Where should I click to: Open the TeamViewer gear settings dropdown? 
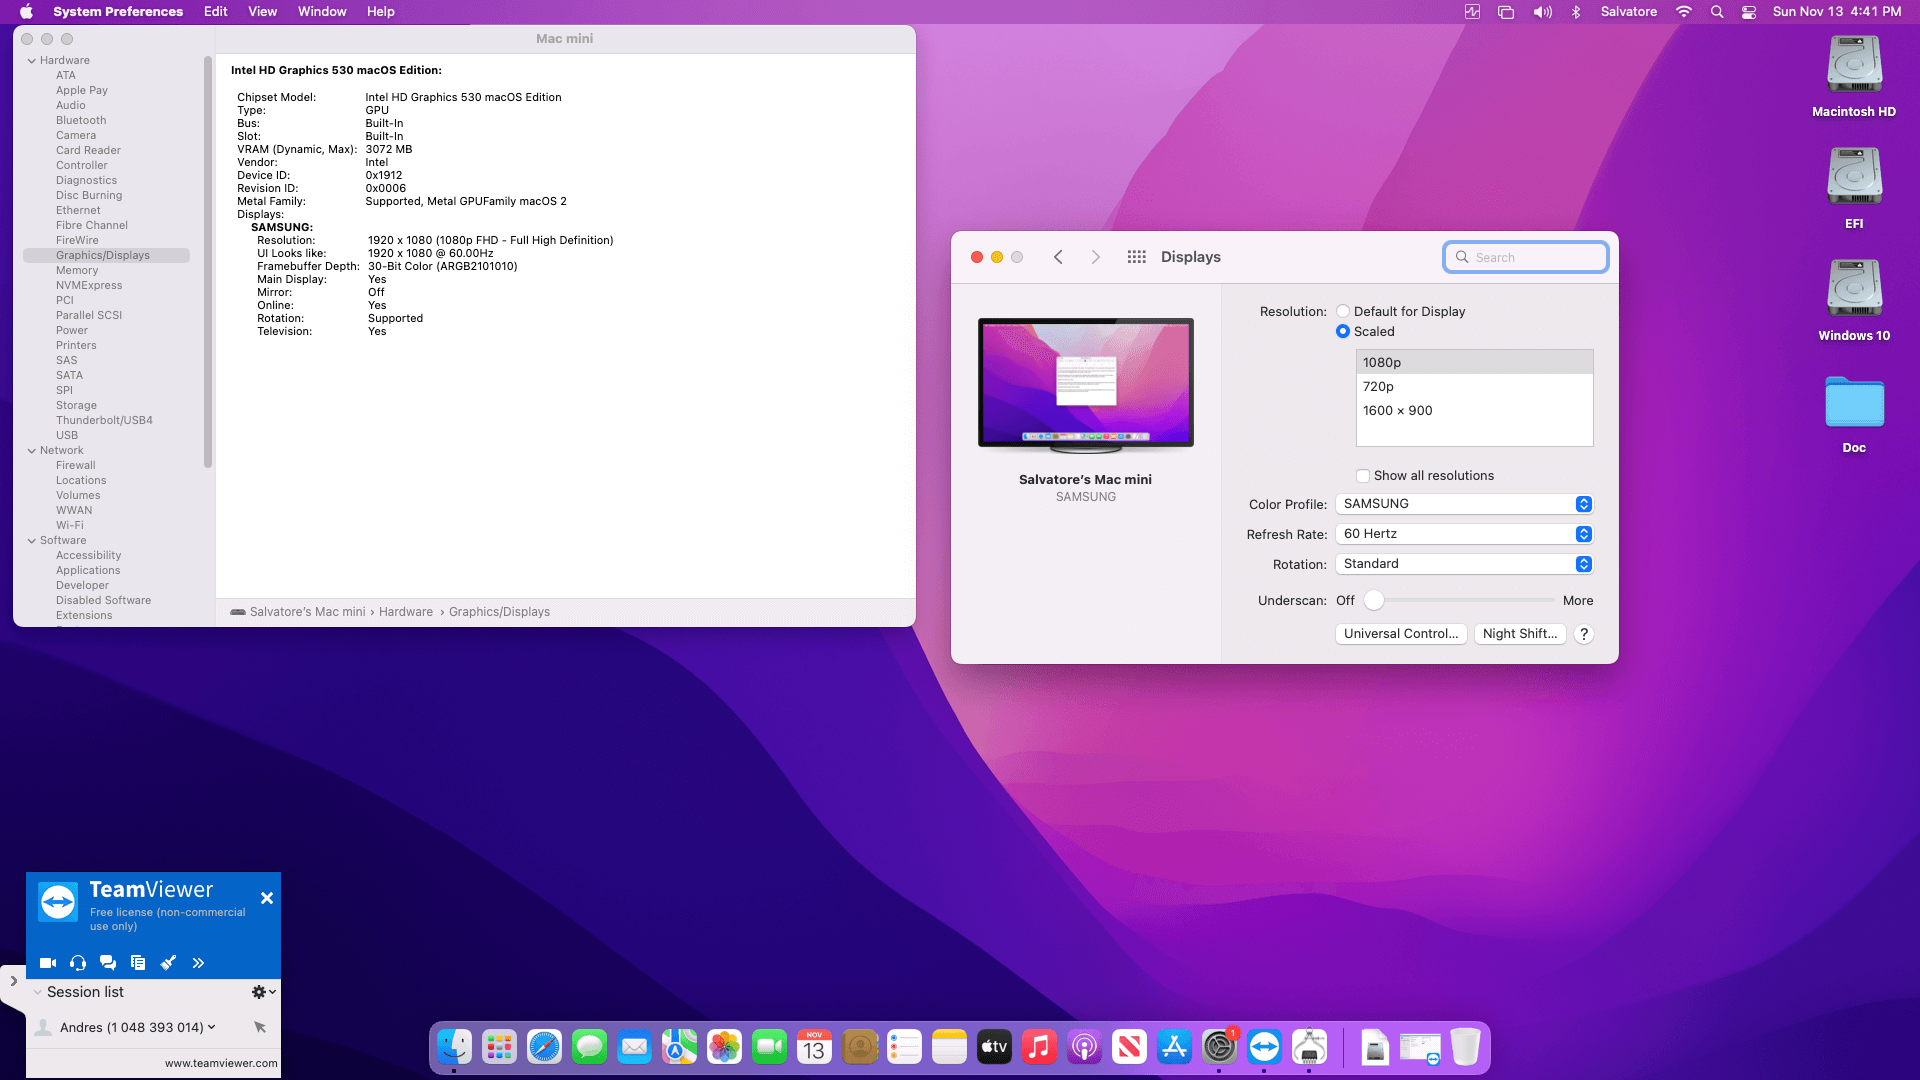click(x=263, y=992)
